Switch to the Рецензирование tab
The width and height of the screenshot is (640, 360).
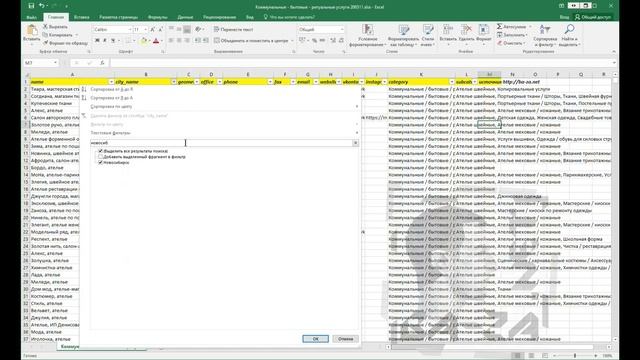click(220, 17)
